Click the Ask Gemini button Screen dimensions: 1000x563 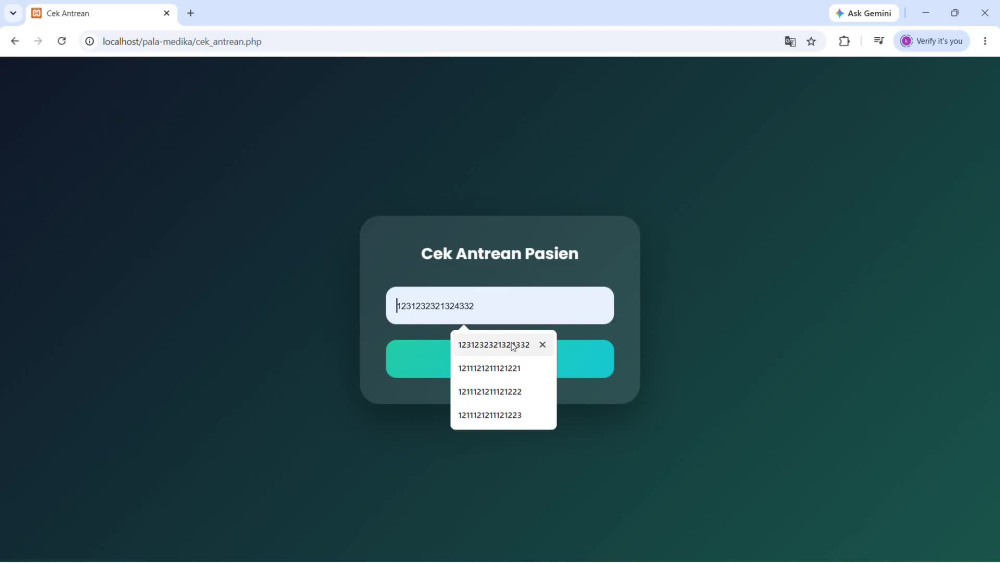click(864, 13)
